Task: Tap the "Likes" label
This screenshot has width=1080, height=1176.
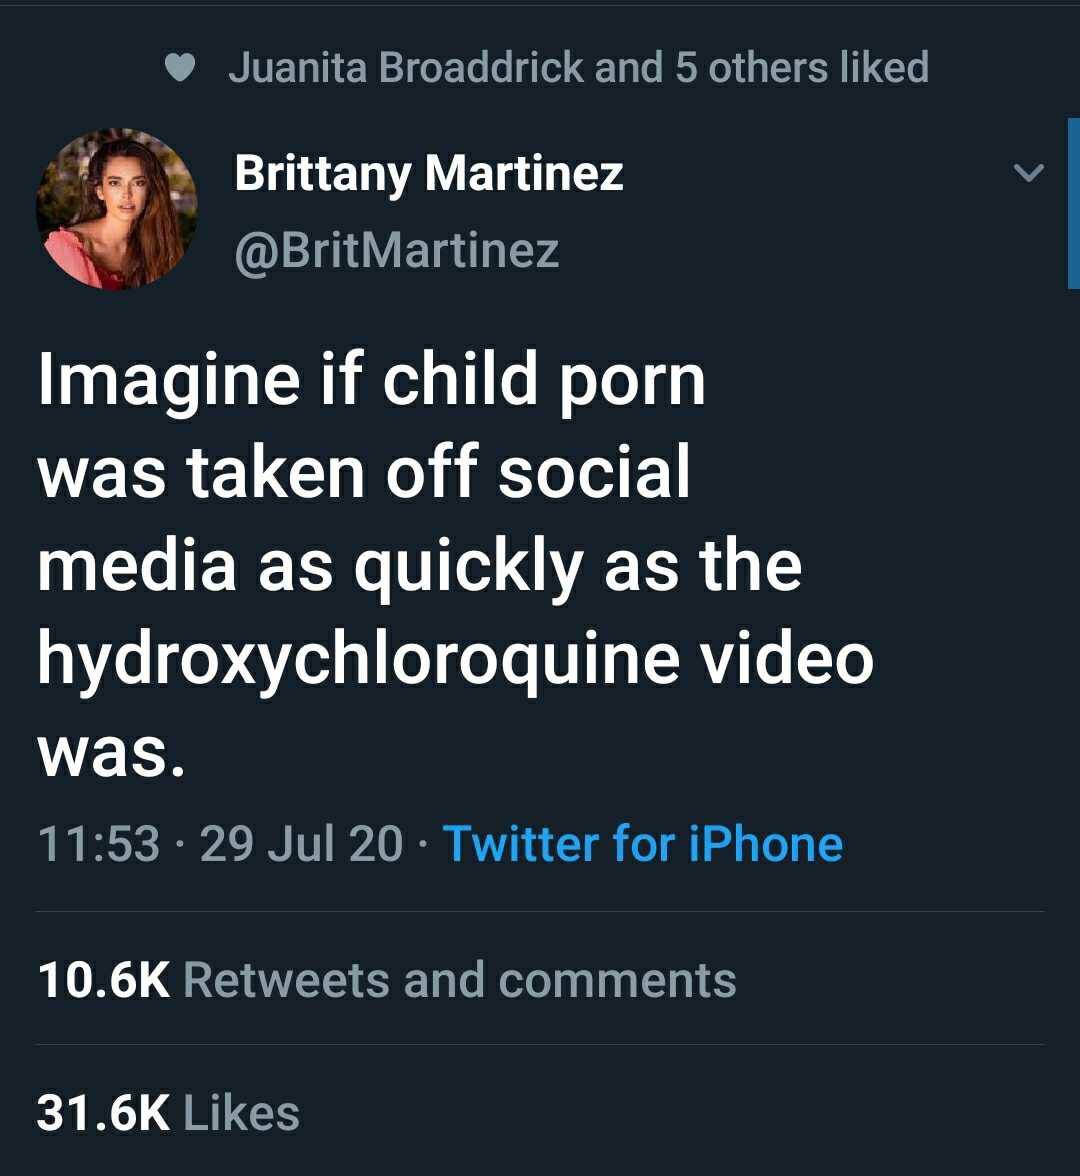Action: [242, 1113]
